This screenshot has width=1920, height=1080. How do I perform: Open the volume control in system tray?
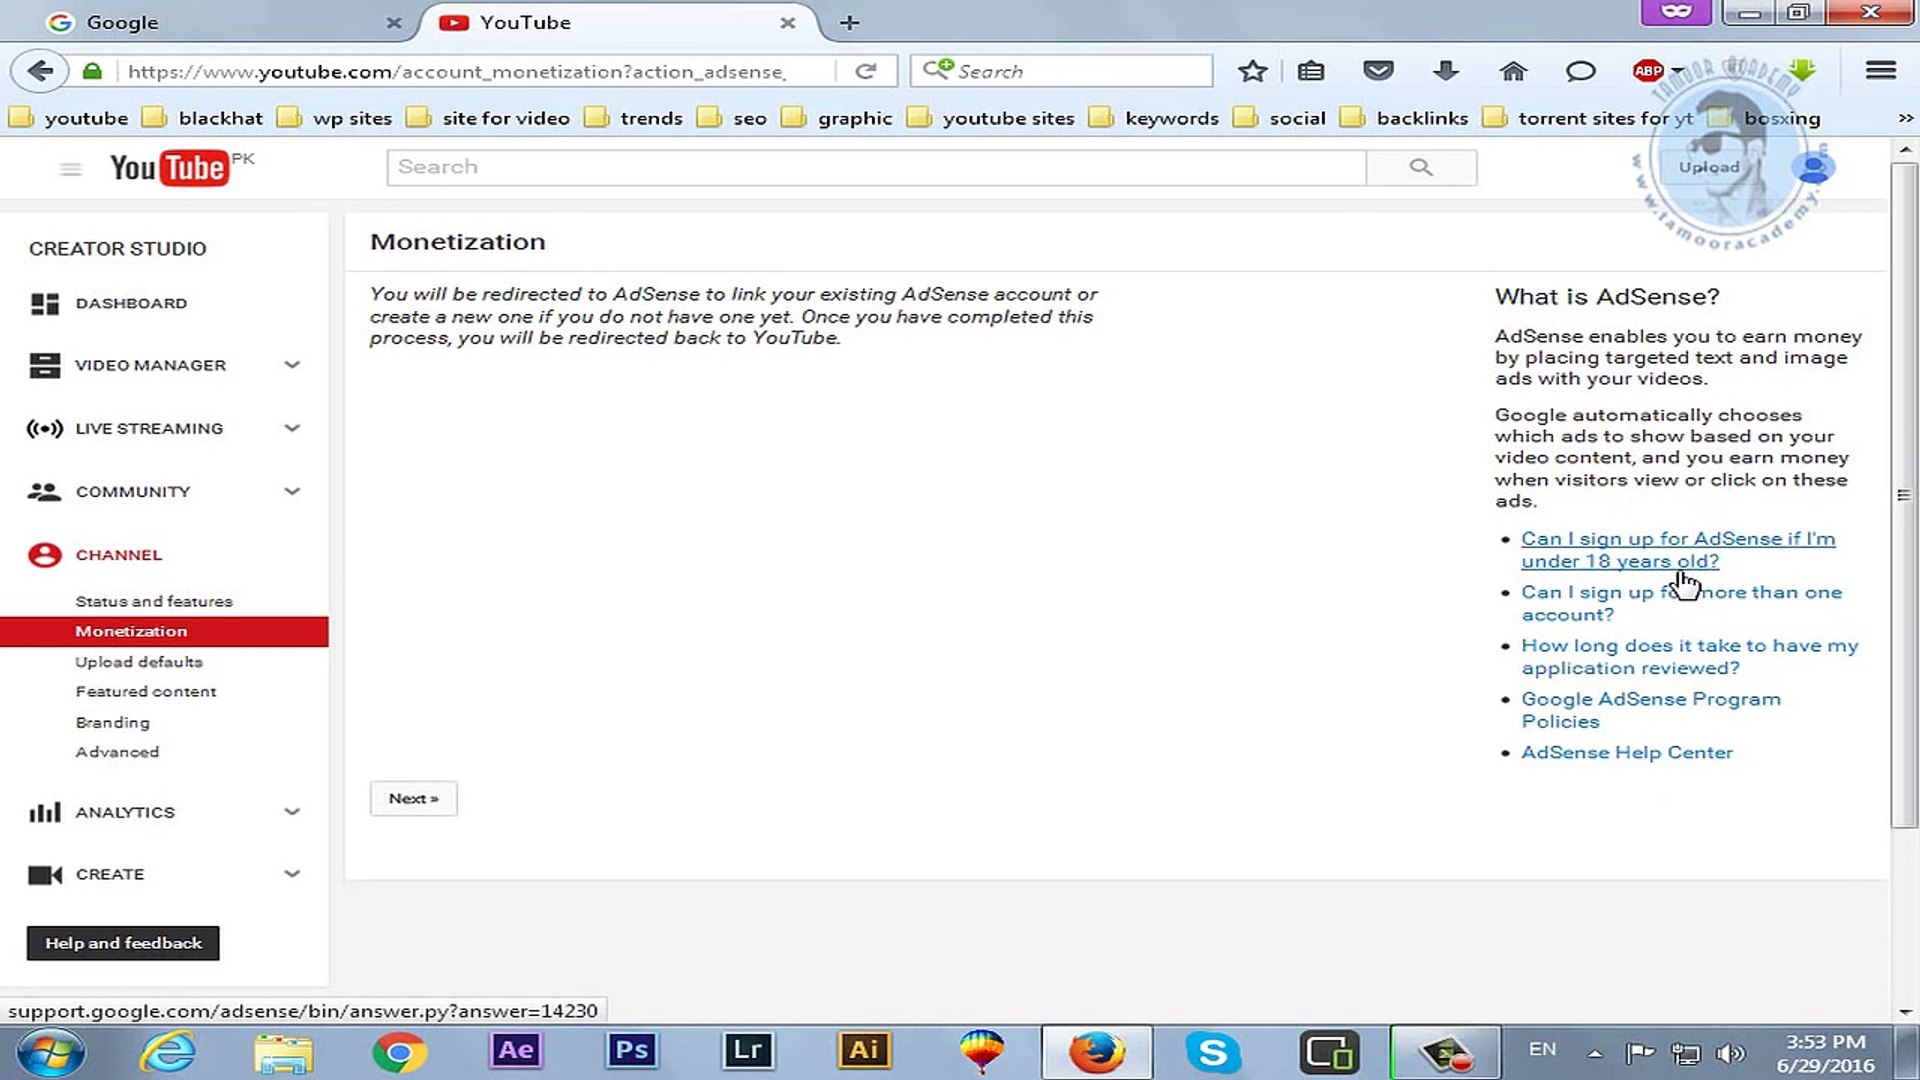coord(1733,1053)
